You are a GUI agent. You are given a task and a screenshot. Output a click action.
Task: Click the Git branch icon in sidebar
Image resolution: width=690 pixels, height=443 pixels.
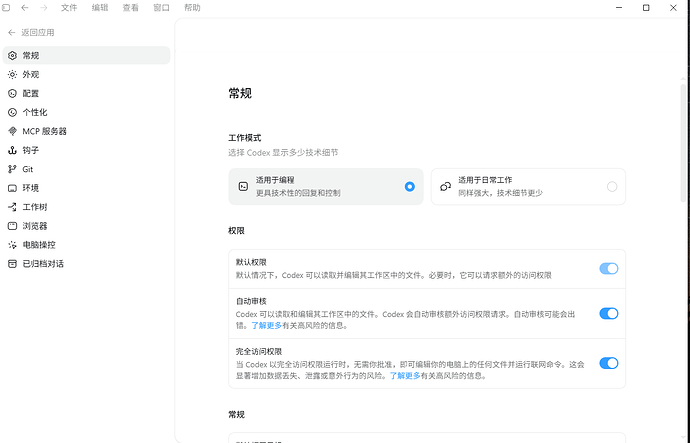coord(12,169)
